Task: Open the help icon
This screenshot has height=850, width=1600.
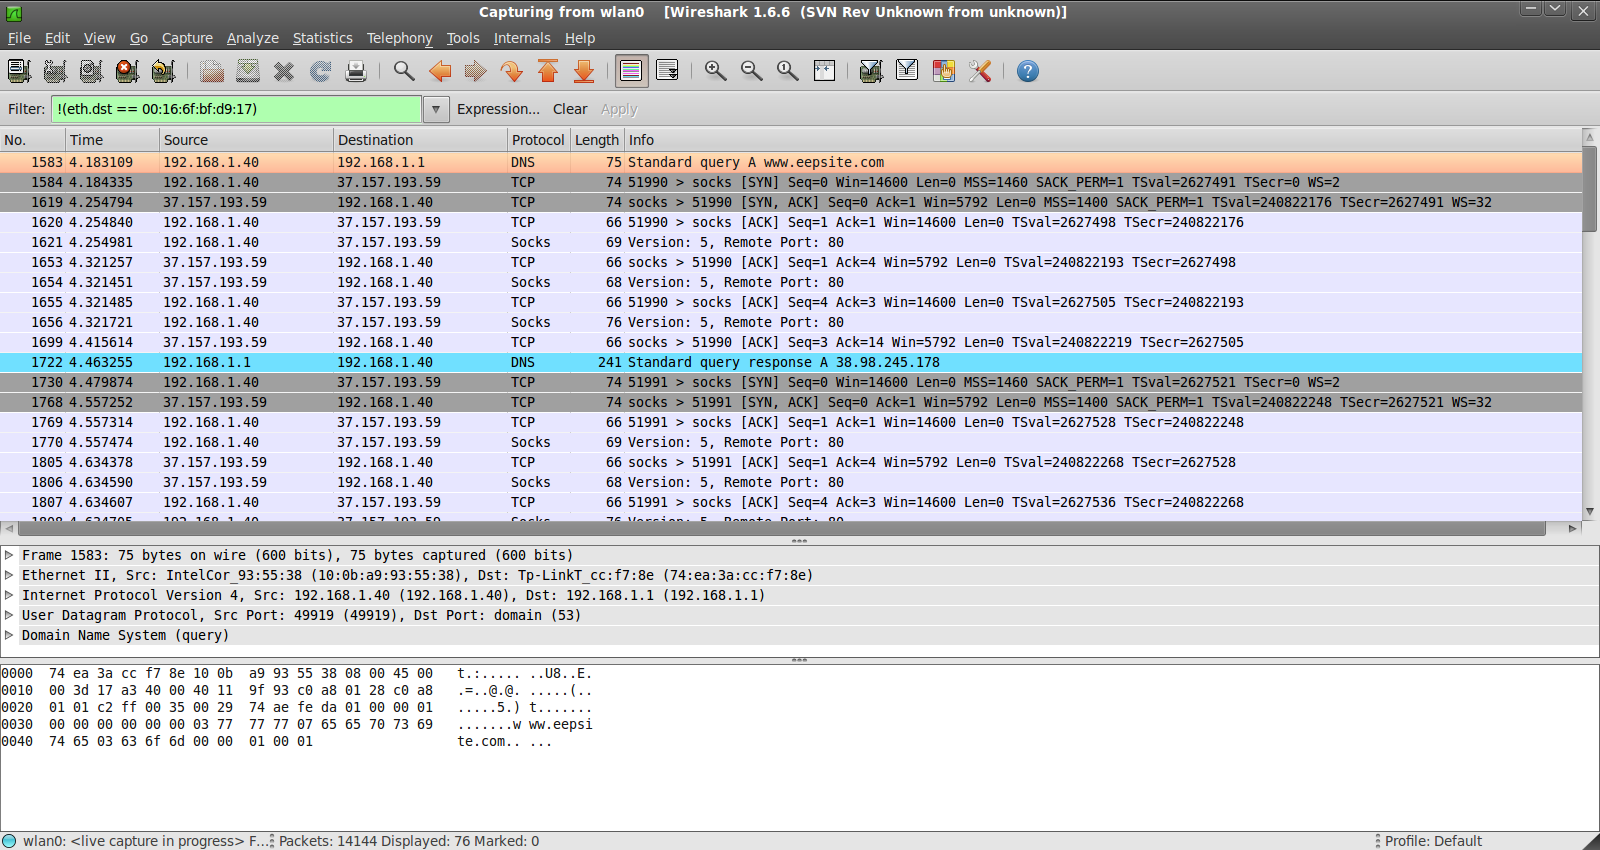Action: (x=1028, y=71)
